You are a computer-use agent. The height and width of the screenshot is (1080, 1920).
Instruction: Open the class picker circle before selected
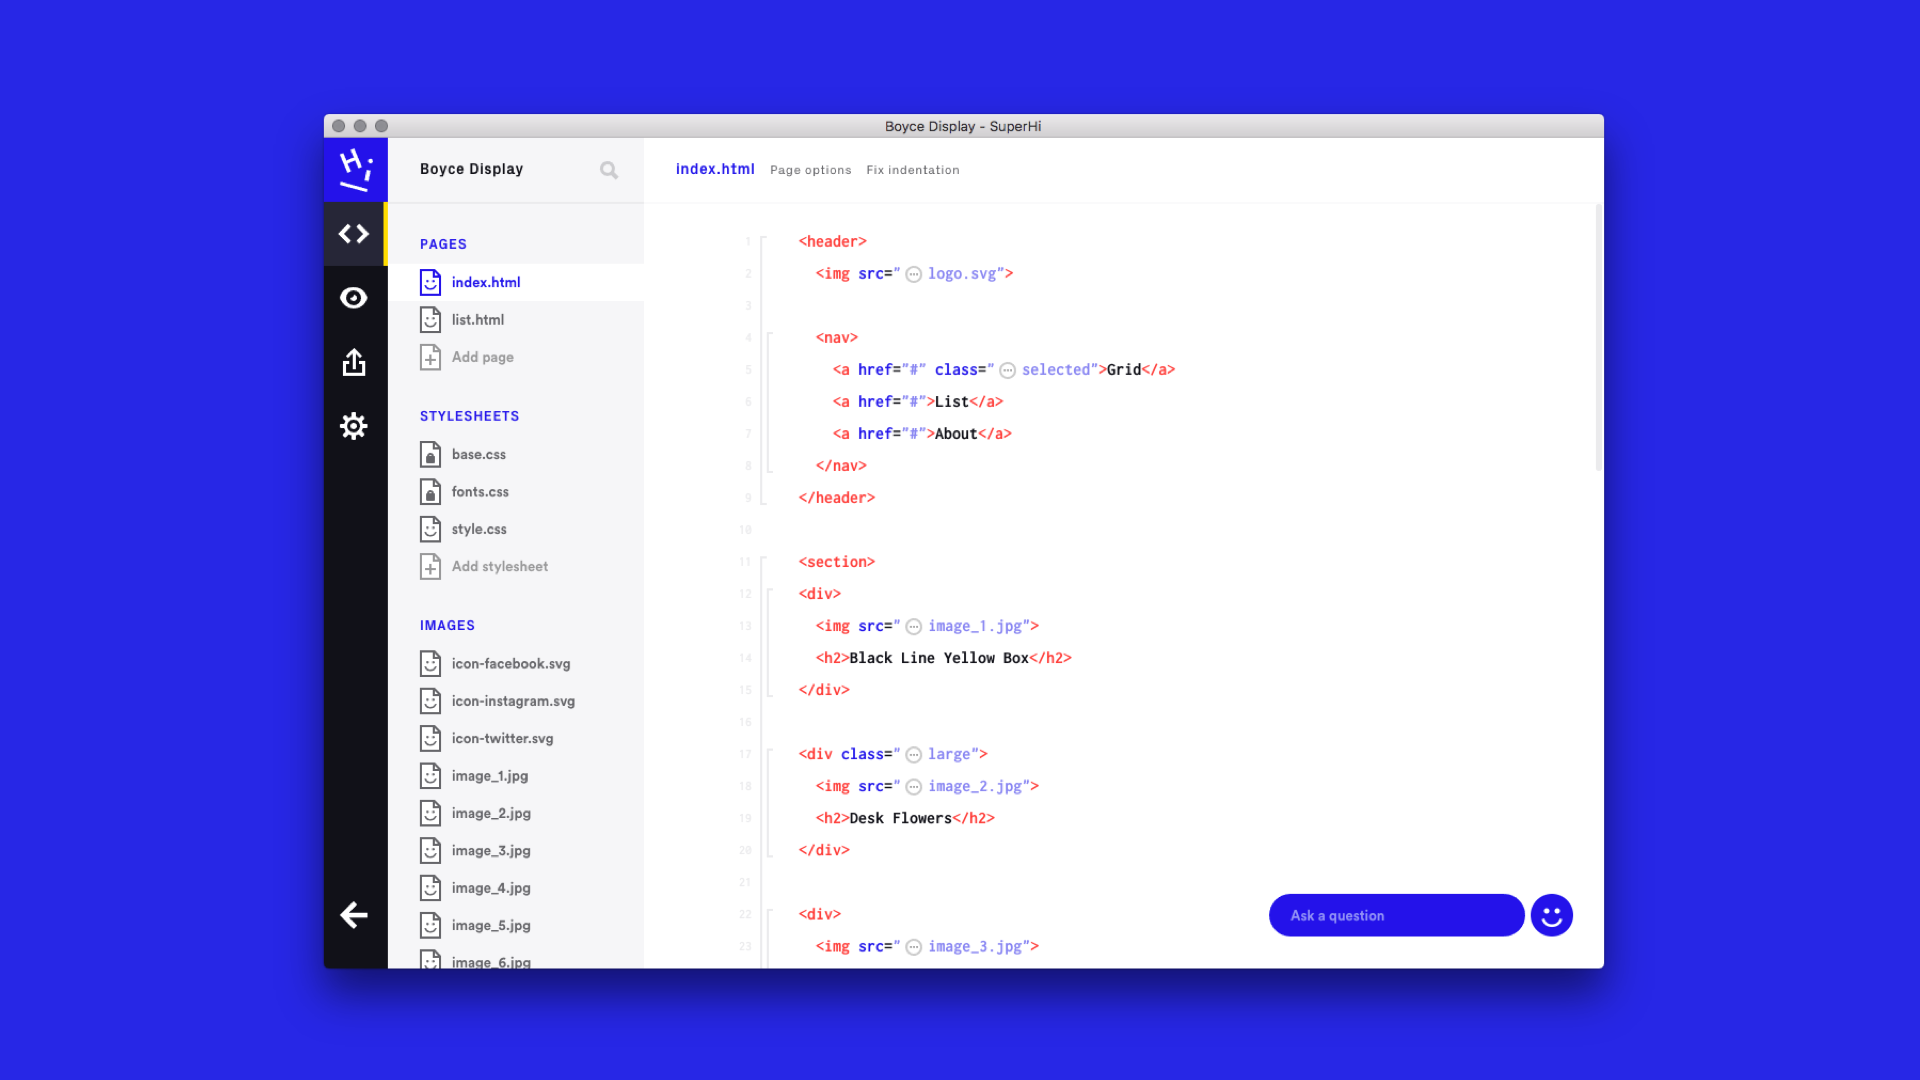click(1008, 370)
